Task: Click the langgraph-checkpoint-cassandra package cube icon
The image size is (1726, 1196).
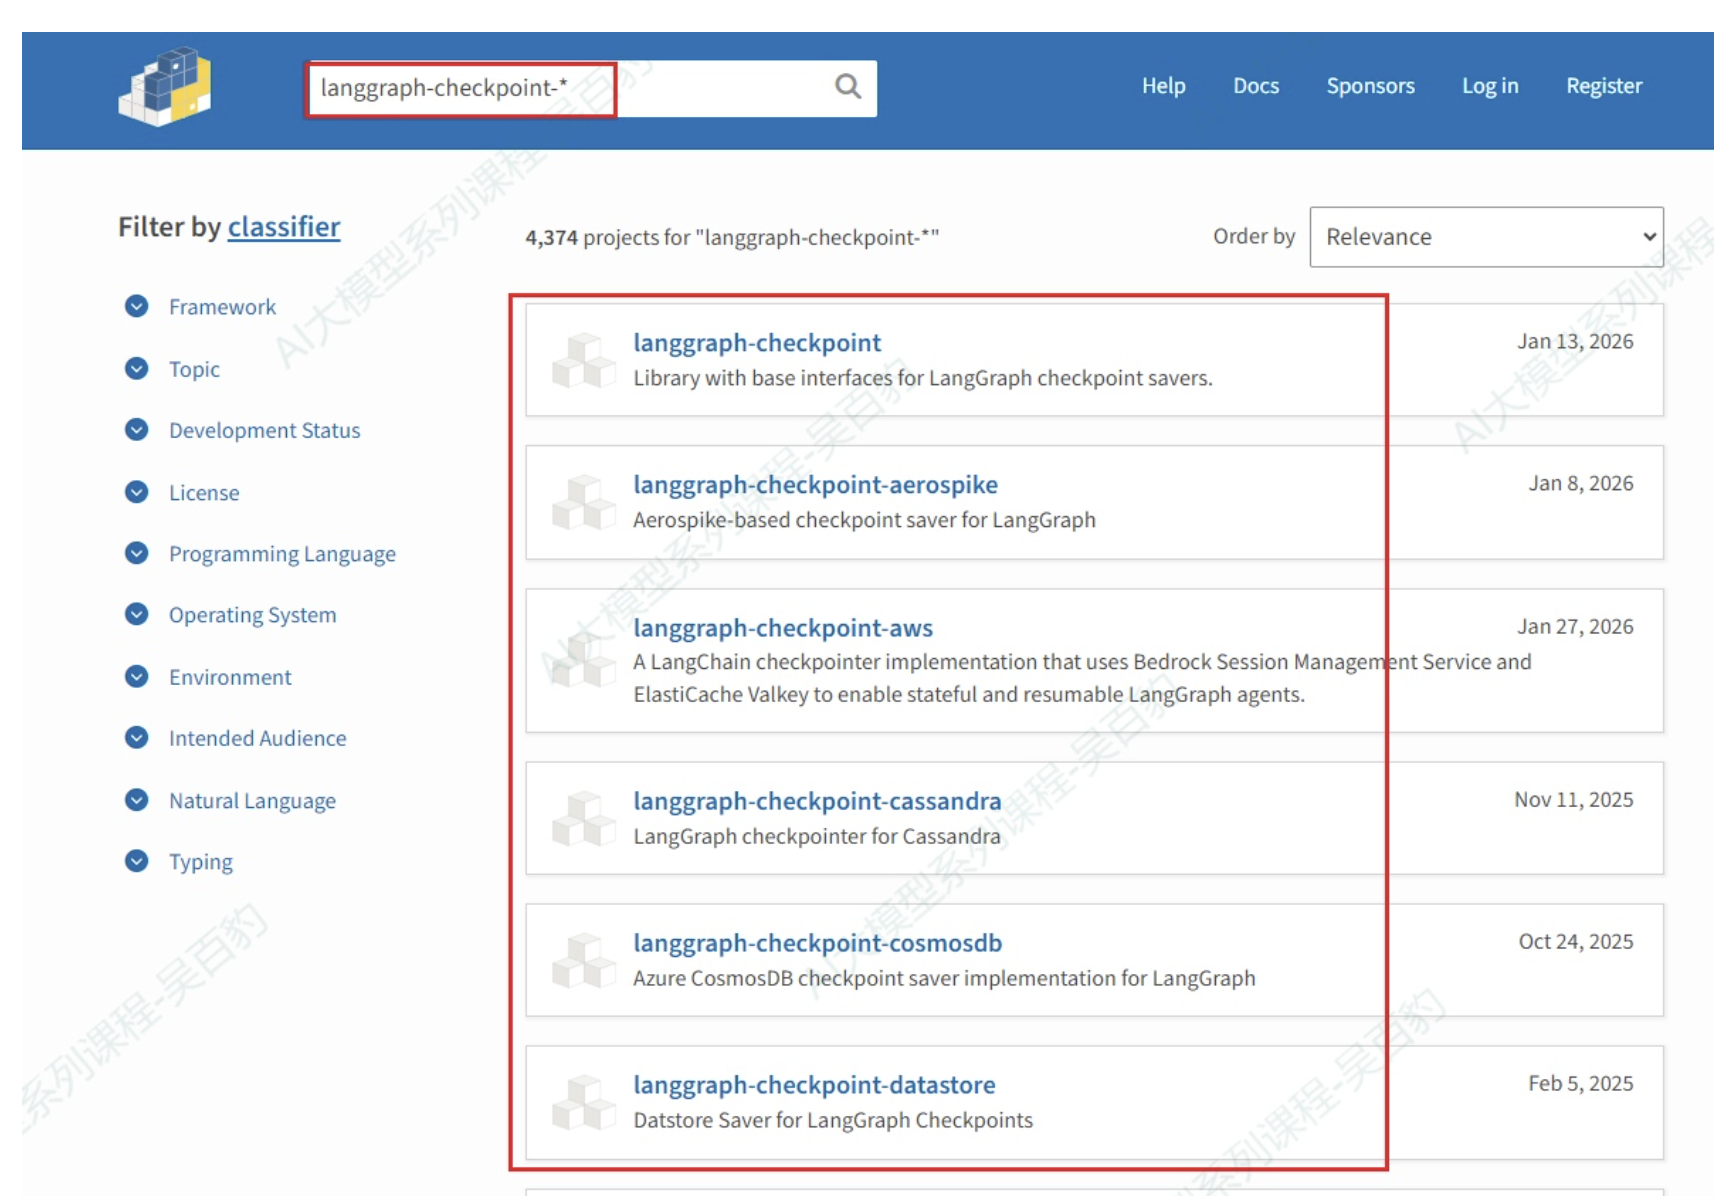Action: (x=584, y=818)
